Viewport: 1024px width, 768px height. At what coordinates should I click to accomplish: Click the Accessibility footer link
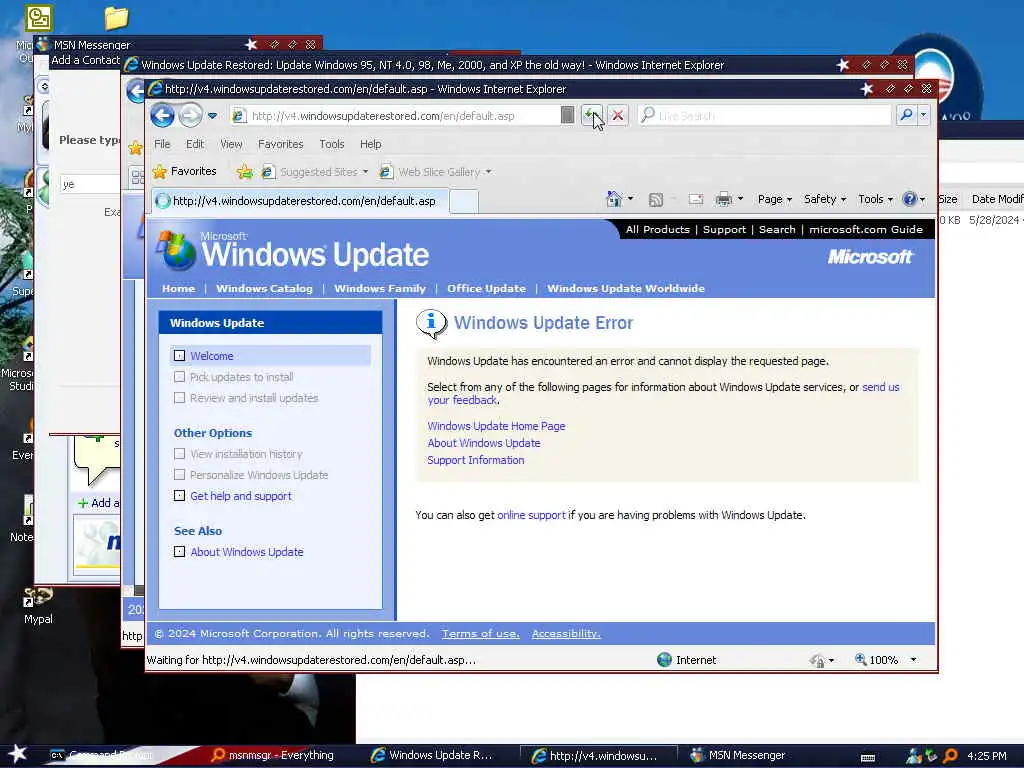pyautogui.click(x=566, y=633)
